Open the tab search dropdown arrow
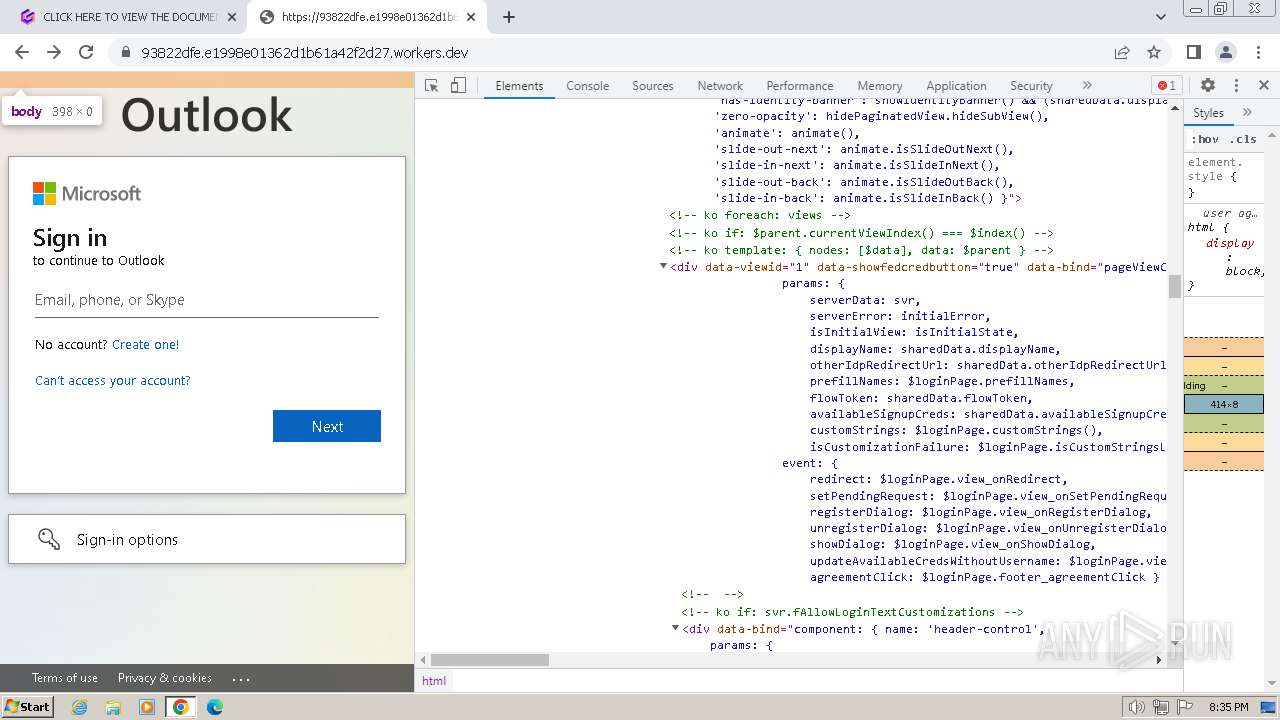This screenshot has width=1280, height=720. pyautogui.click(x=1161, y=17)
